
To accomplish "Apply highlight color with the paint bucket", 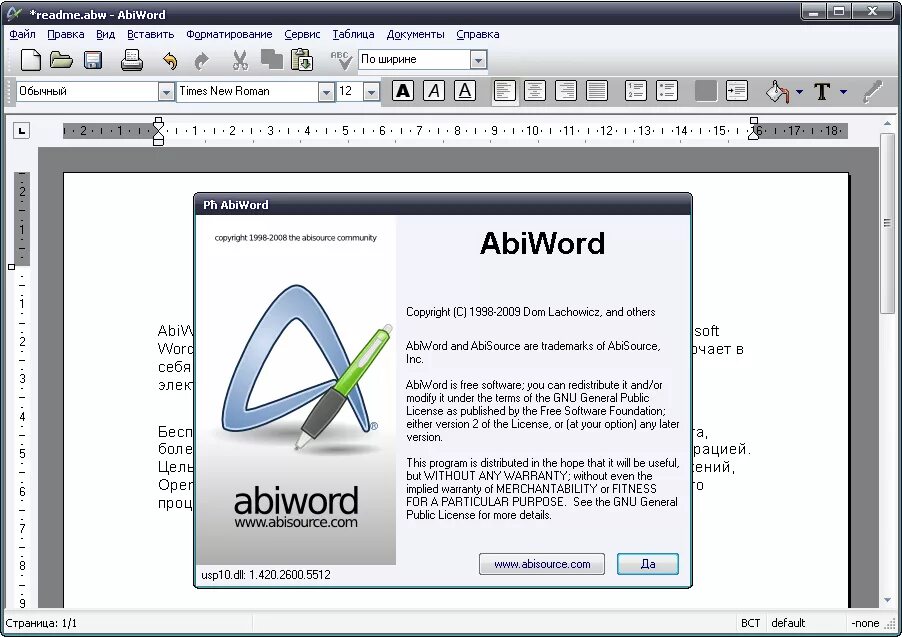I will pos(777,91).
